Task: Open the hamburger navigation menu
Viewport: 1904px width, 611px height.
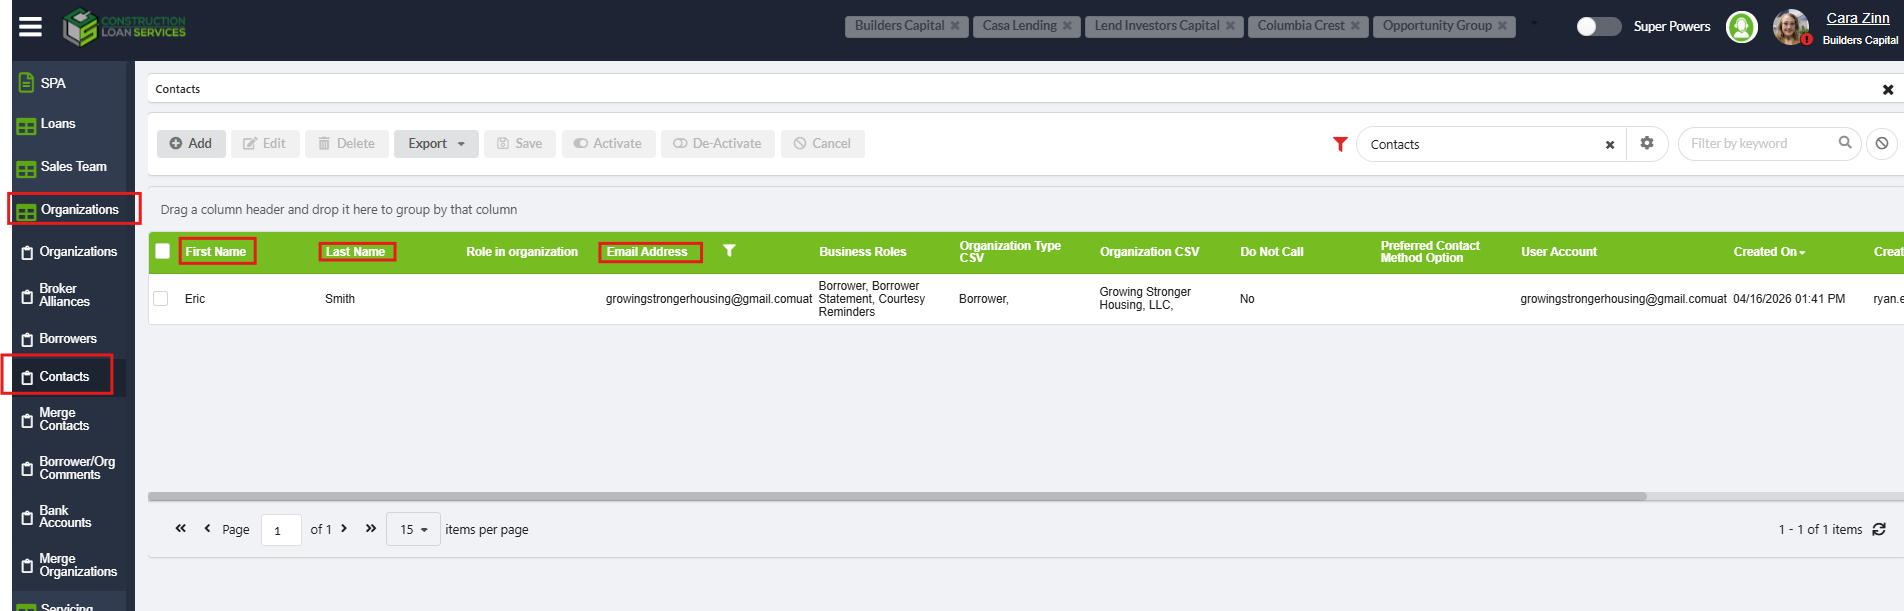Action: [x=31, y=27]
